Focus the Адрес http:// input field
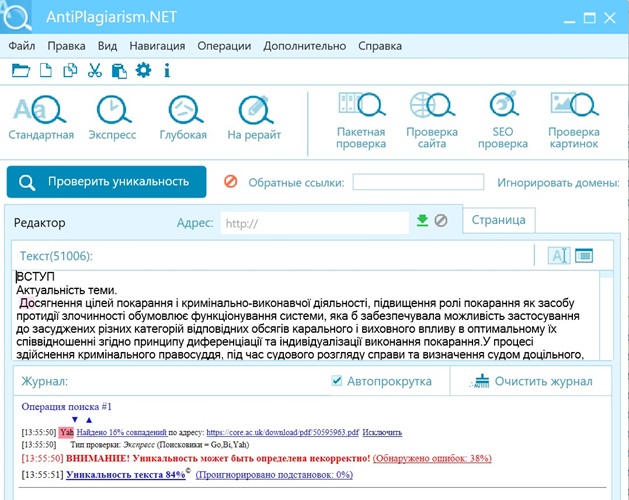 pyautogui.click(x=314, y=223)
